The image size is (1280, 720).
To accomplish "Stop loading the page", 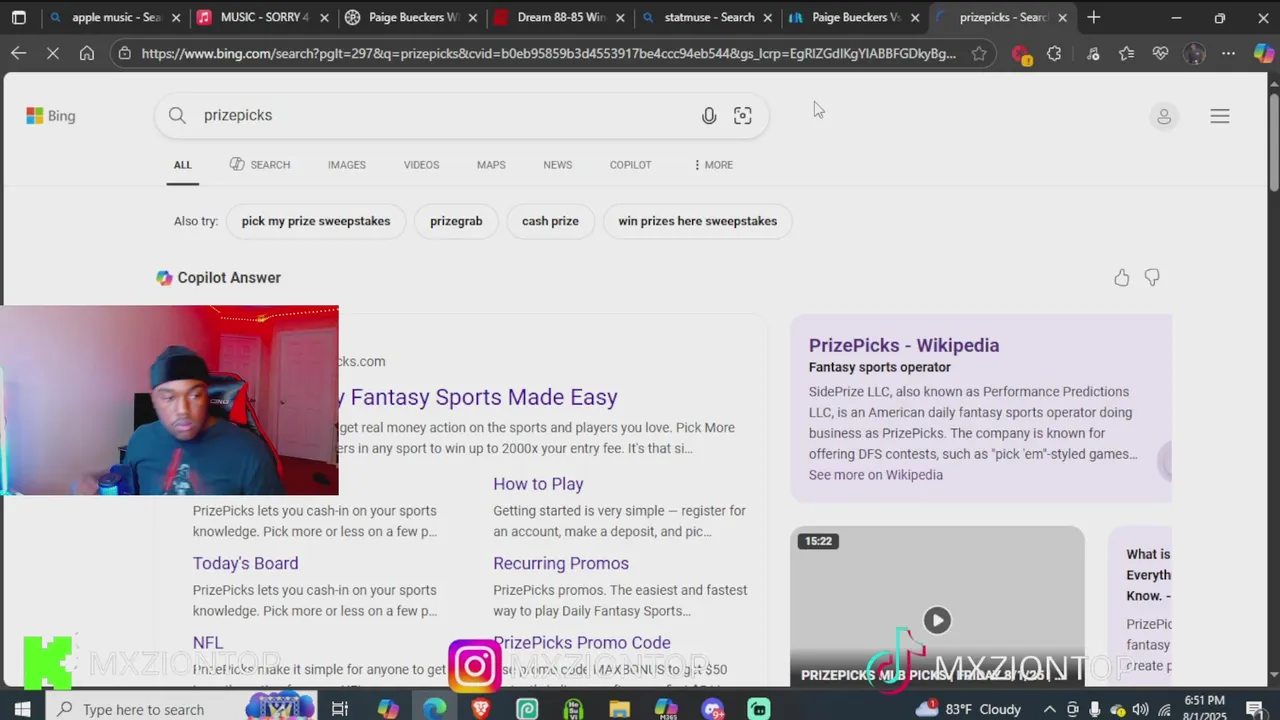I will click(53, 53).
